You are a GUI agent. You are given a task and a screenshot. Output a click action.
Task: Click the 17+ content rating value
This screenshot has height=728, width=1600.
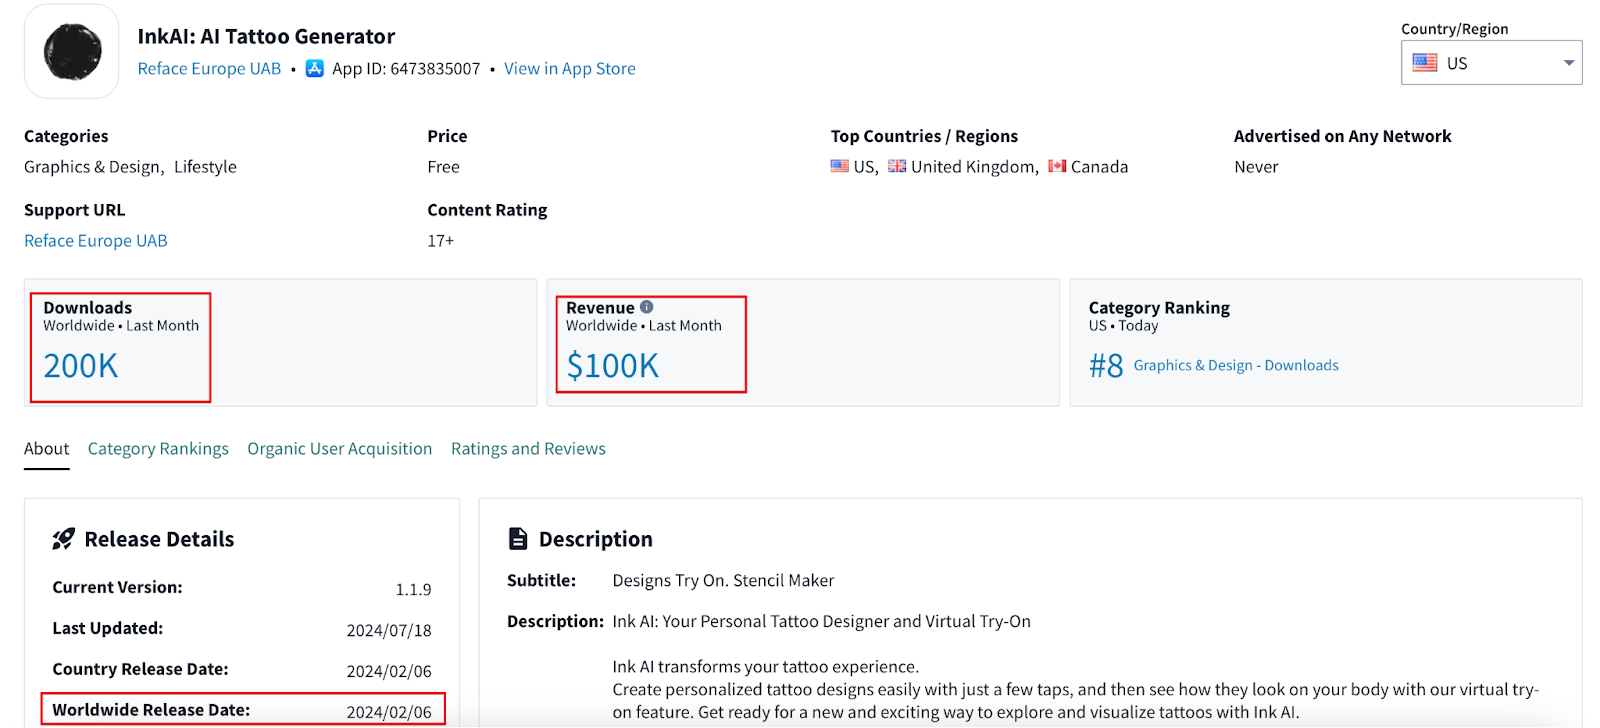click(440, 241)
